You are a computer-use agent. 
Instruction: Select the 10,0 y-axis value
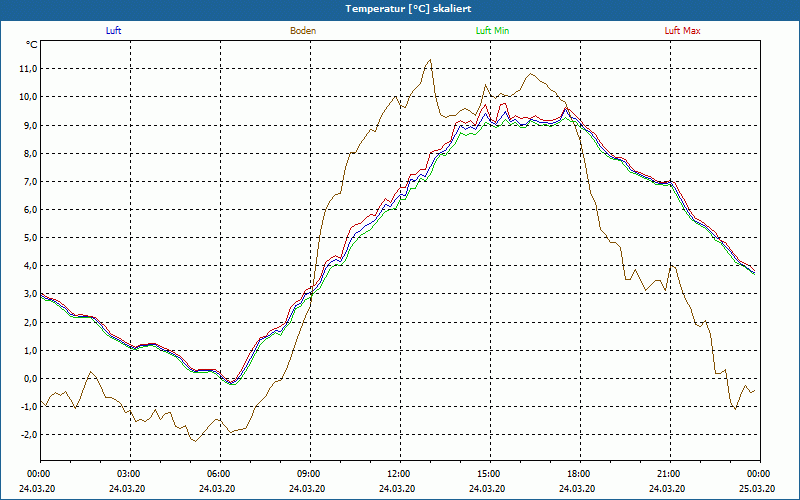(28, 97)
